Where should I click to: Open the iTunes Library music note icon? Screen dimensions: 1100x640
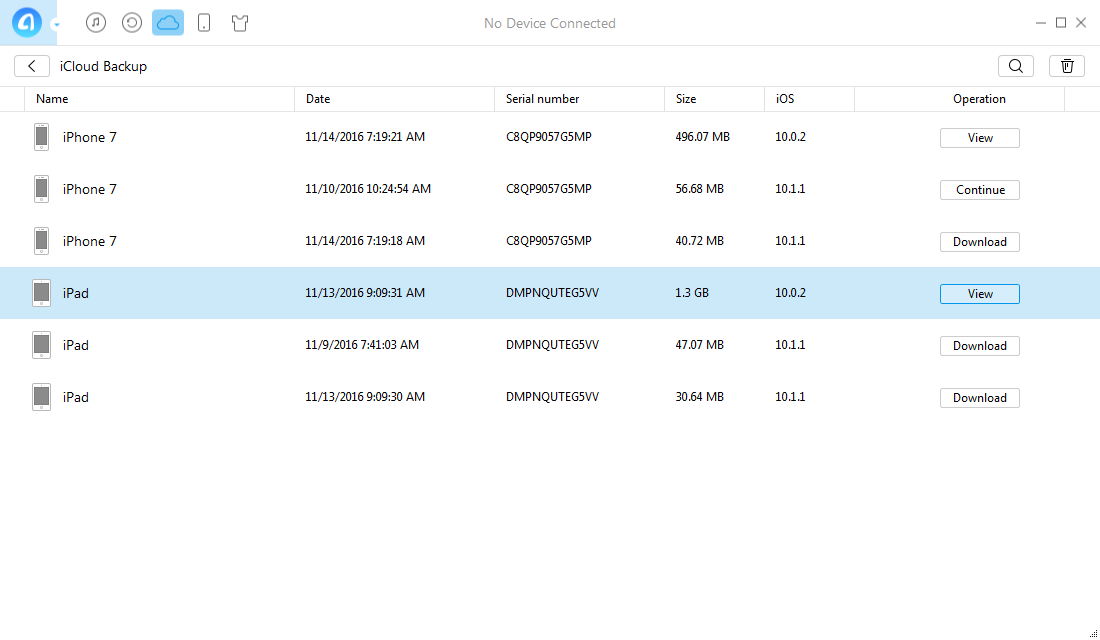pos(96,23)
